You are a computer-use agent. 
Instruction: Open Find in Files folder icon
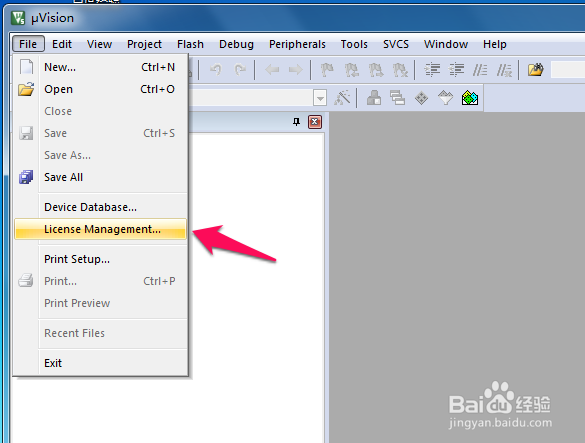[x=536, y=70]
